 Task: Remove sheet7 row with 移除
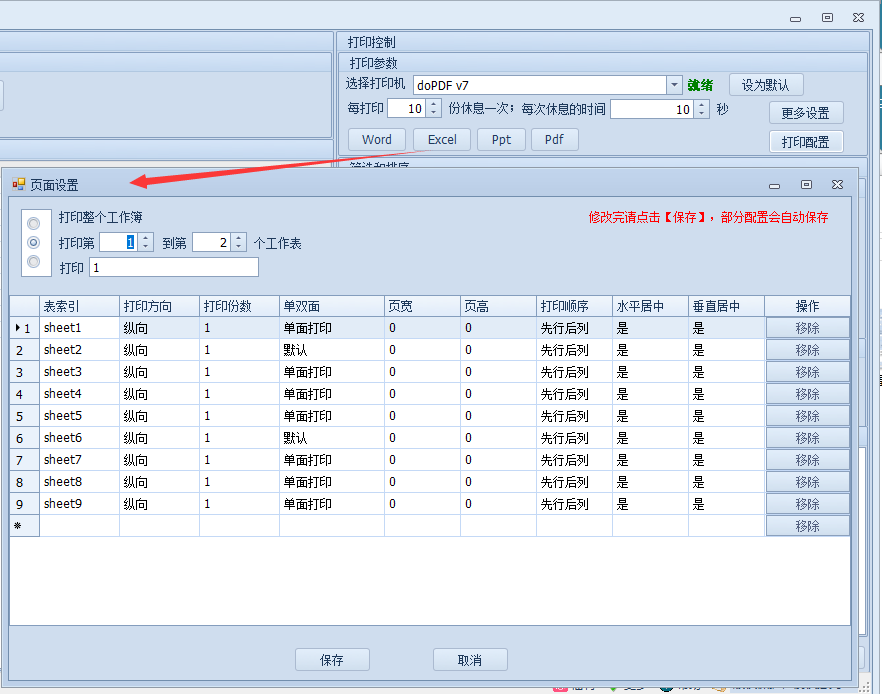[x=807, y=459]
